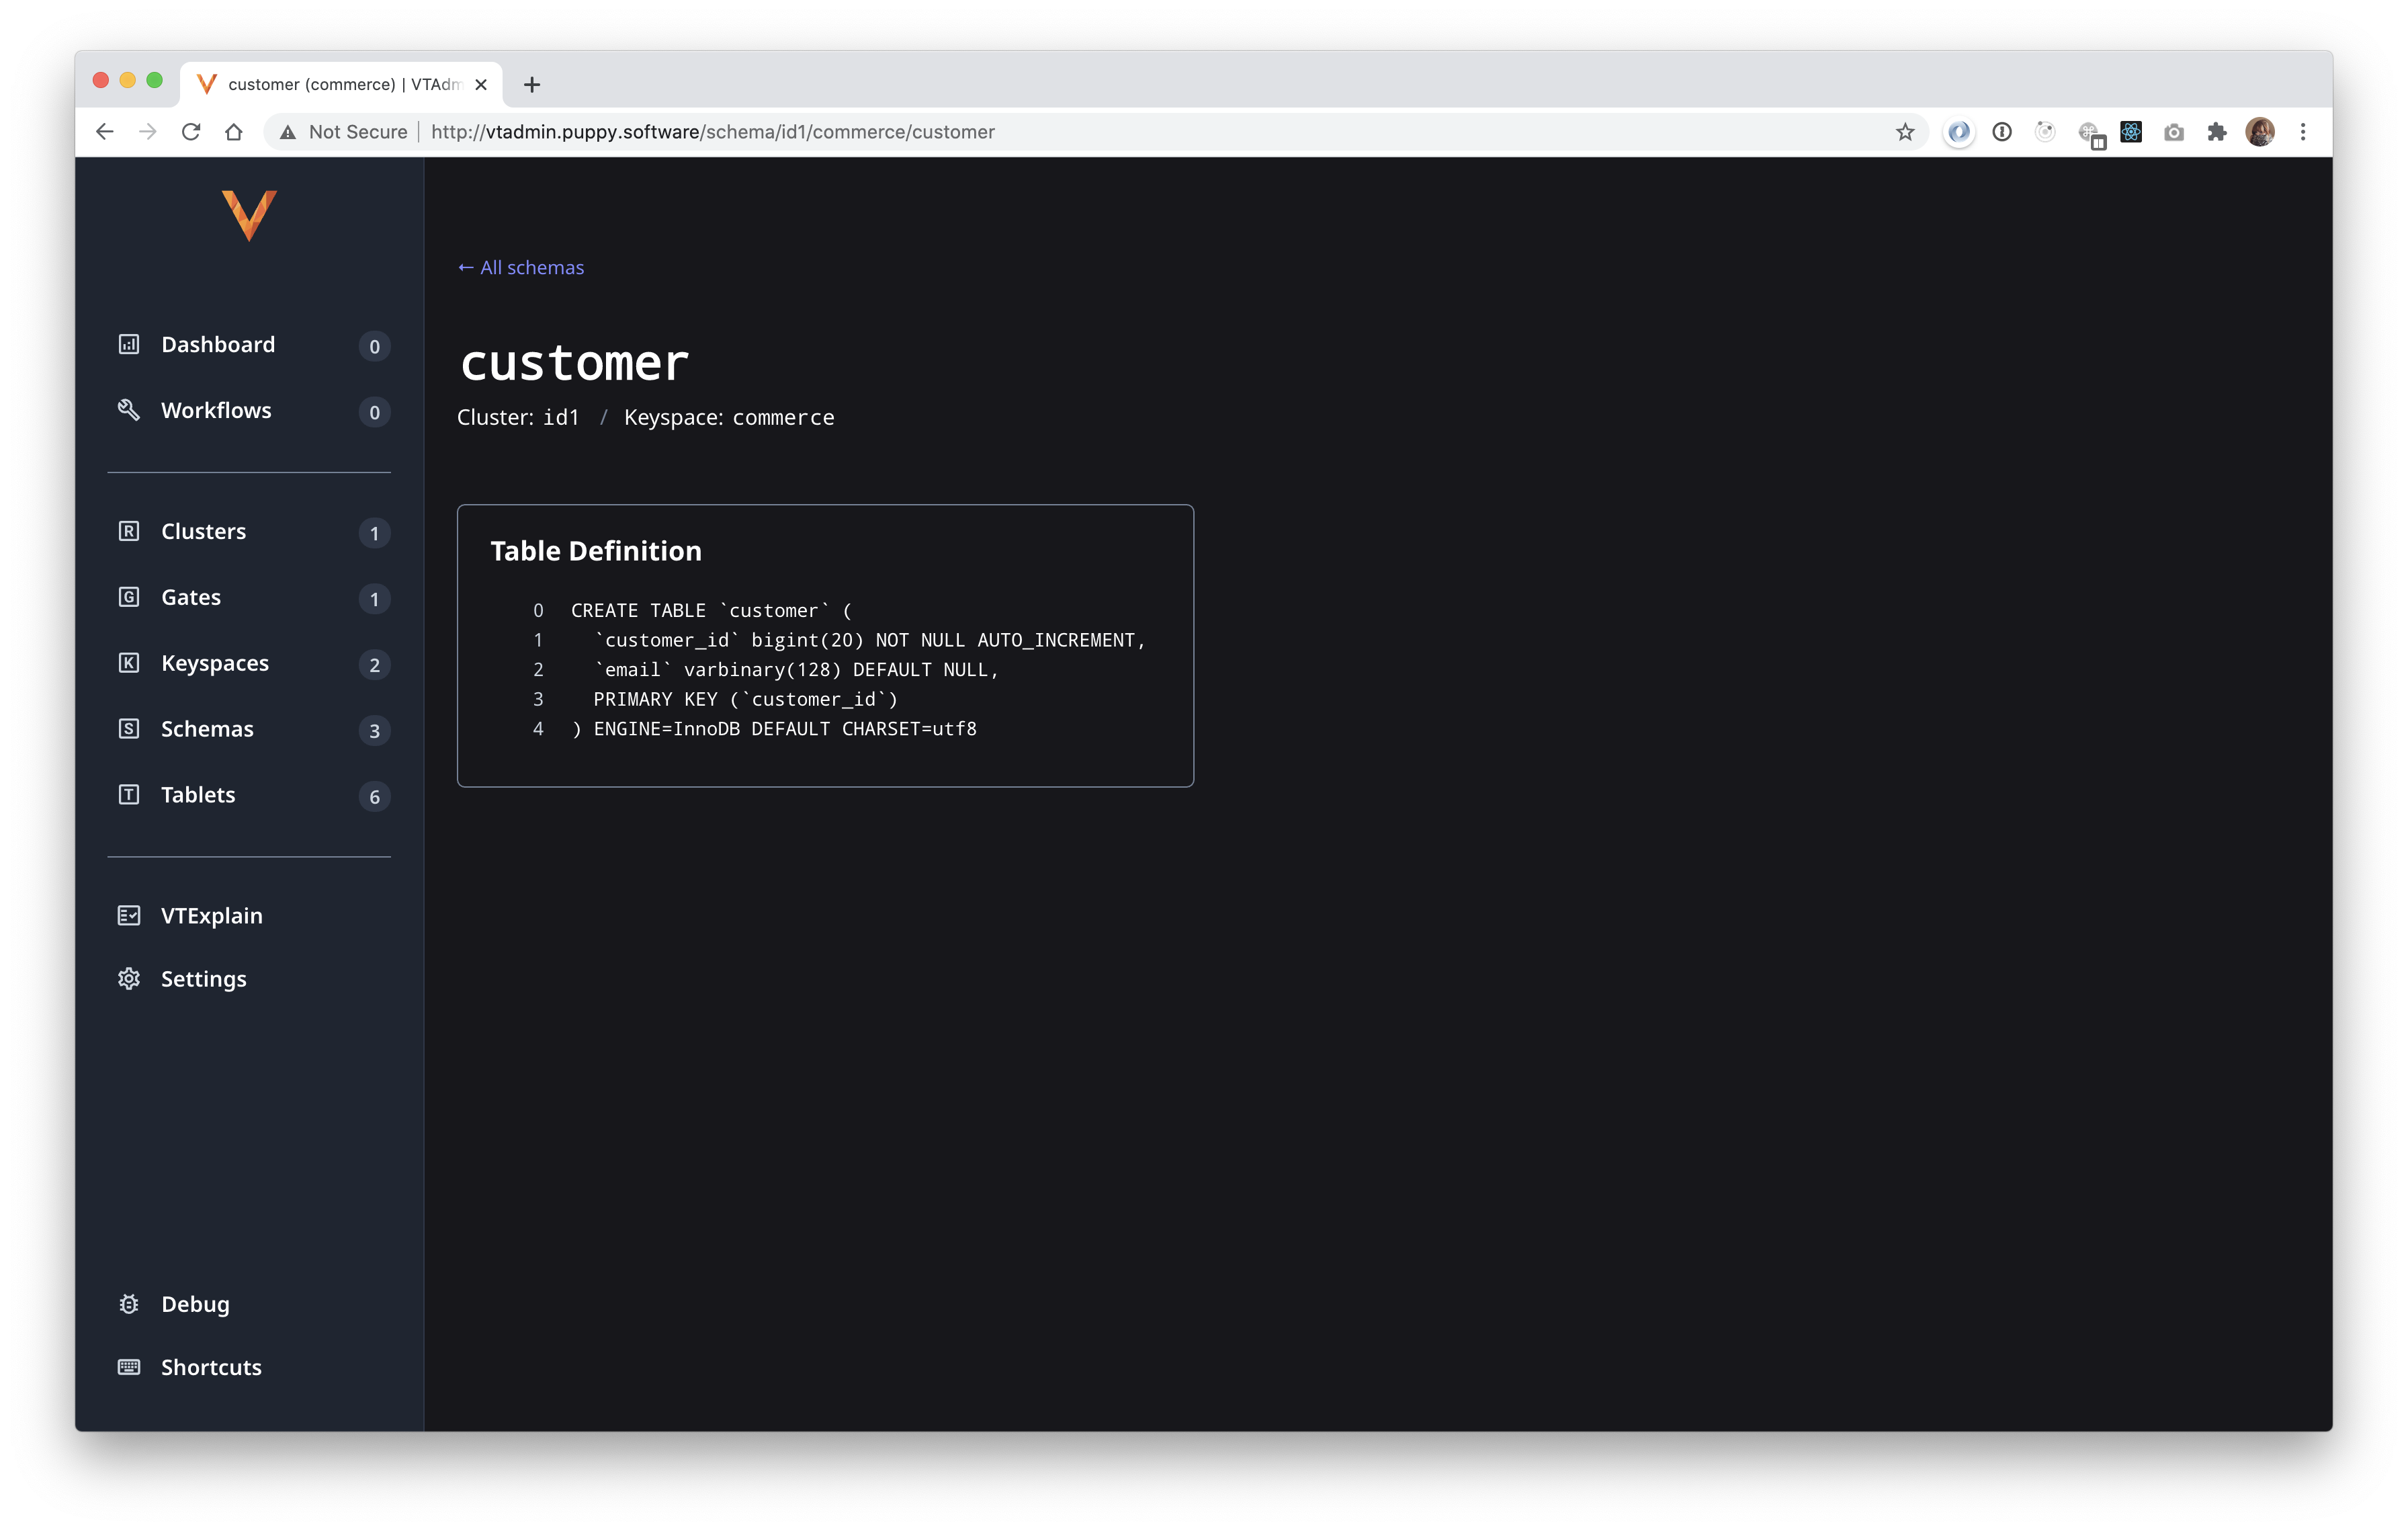This screenshot has width=2408, height=1531.
Task: Click the browser URL address field
Action: click(x=1100, y=132)
